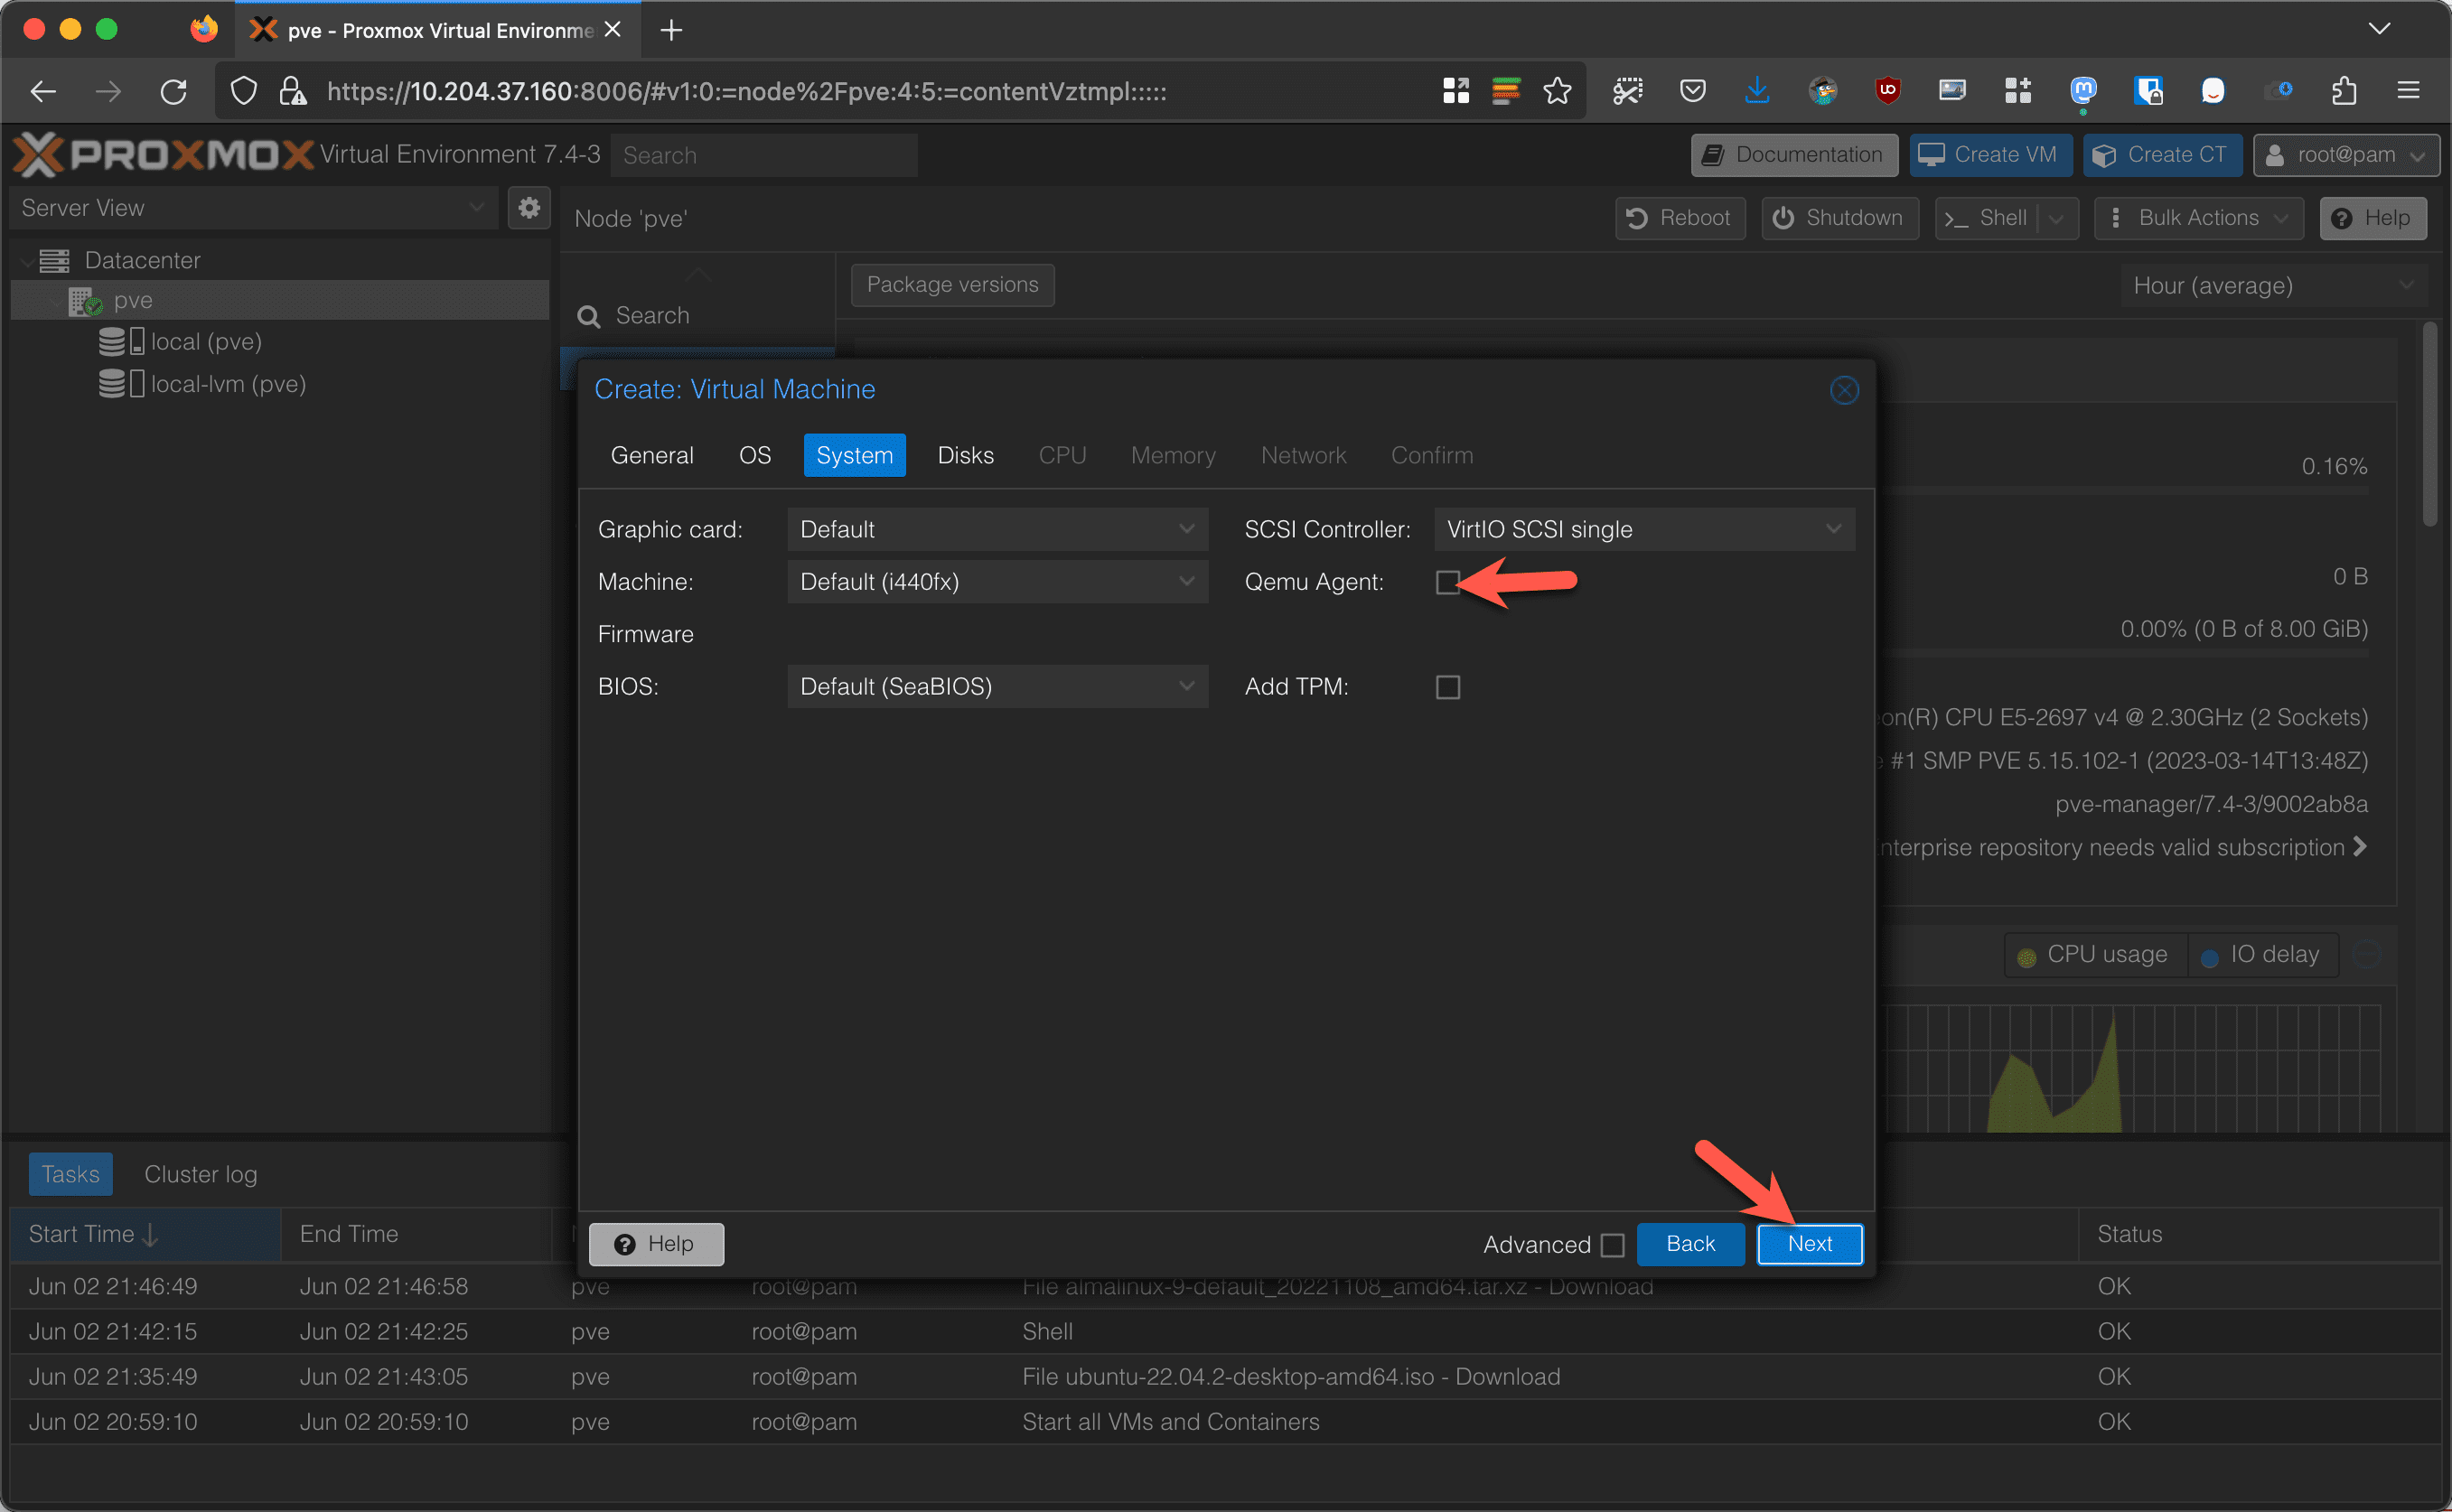Click Back in the VM wizard
This screenshot has height=1512, width=2452.
[1690, 1244]
